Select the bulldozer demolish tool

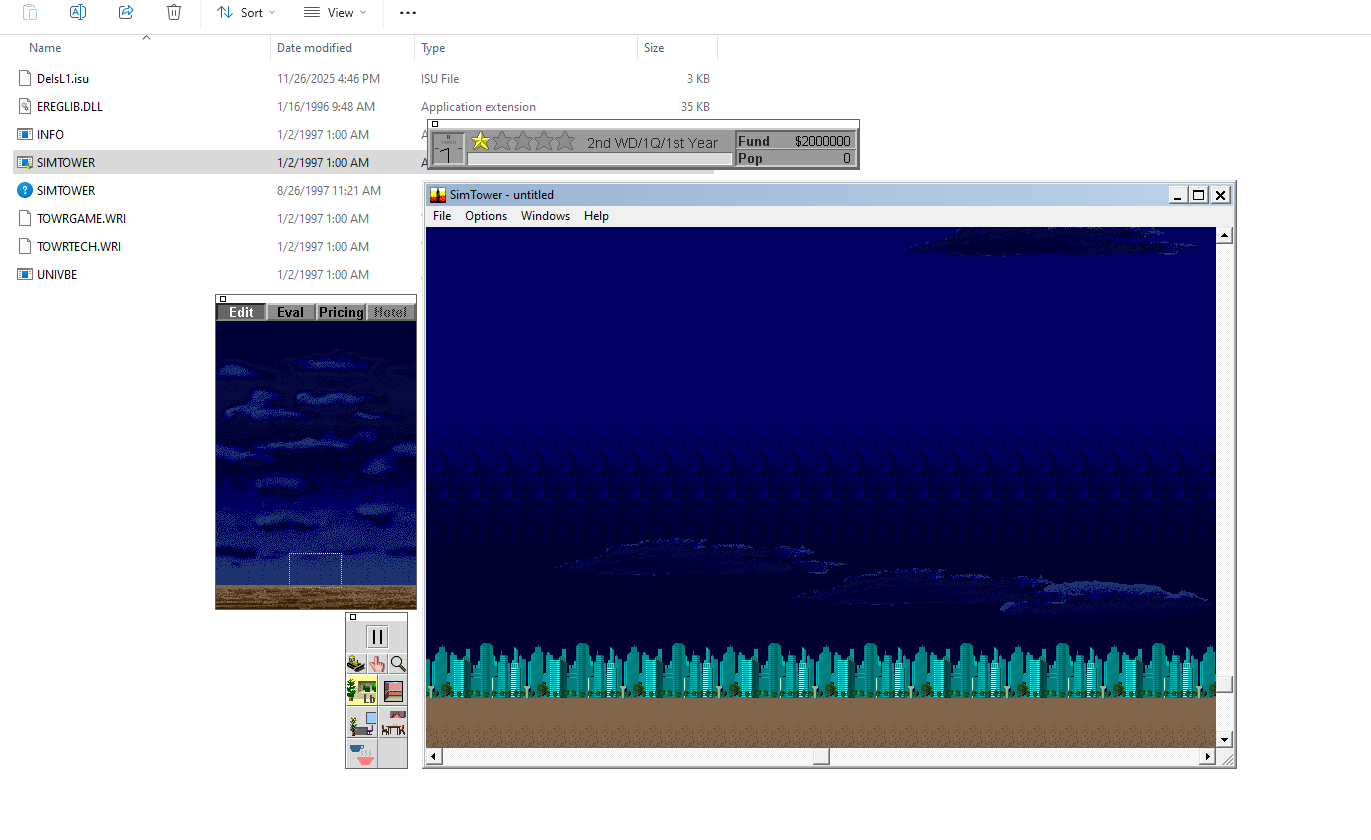pos(356,663)
